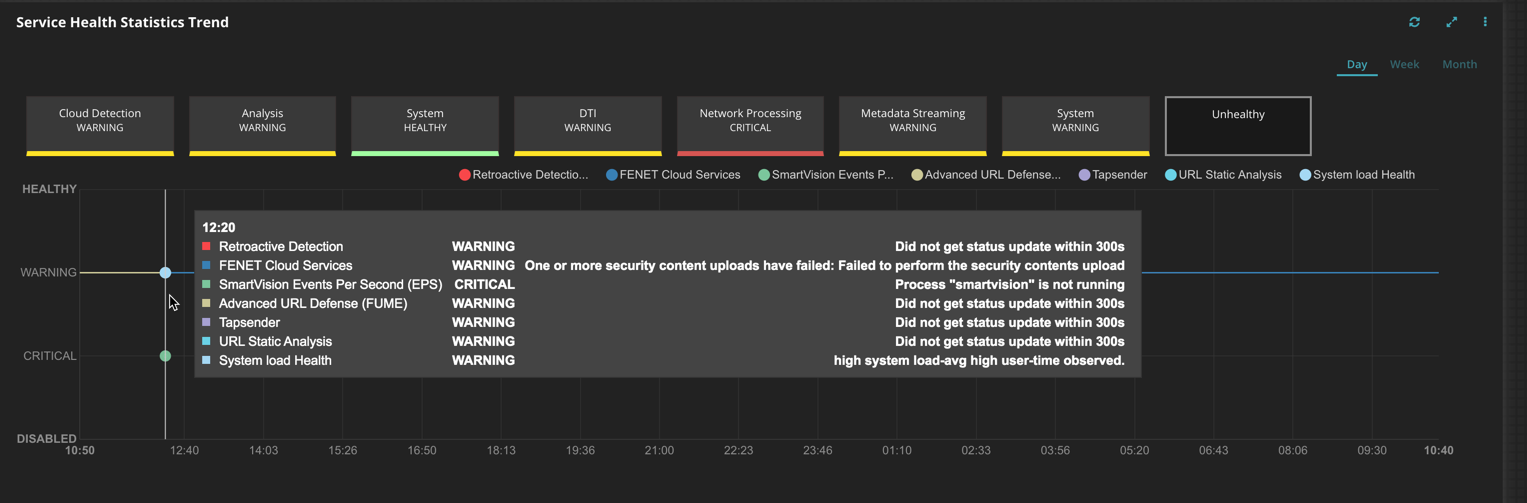This screenshot has width=1527, height=503.
Task: Switch to the Month tab
Action: [x=1459, y=64]
